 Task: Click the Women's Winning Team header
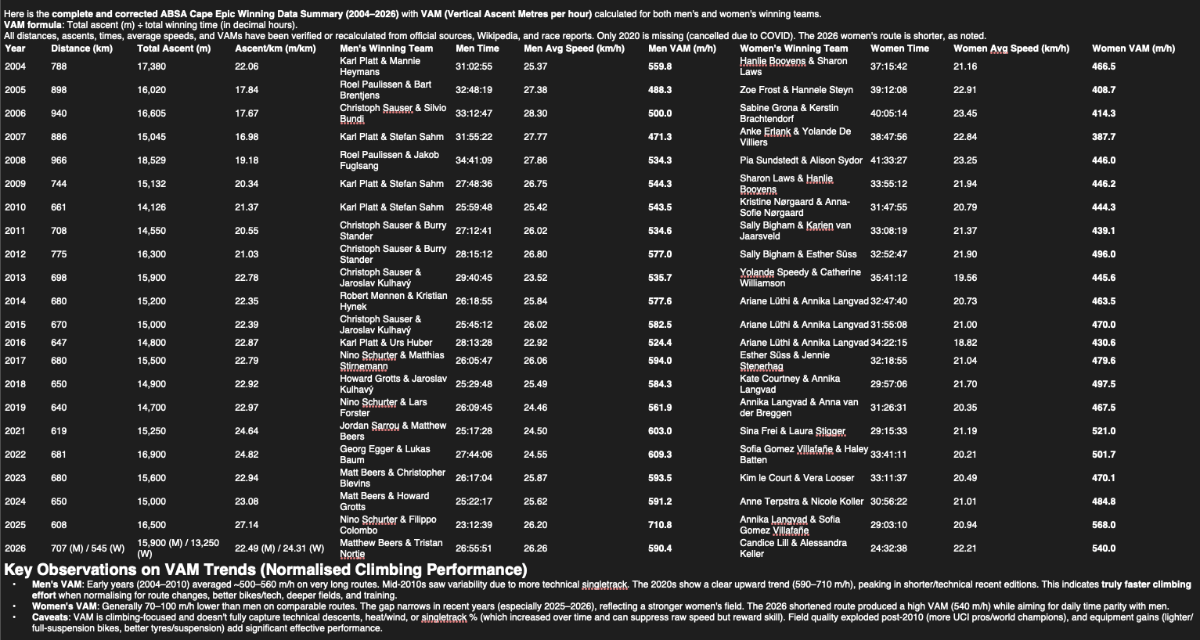(x=793, y=48)
